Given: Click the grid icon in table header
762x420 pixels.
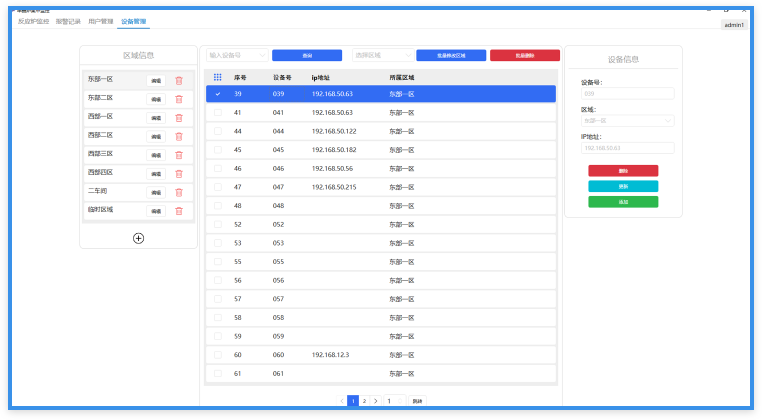Looking at the screenshot, I should pyautogui.click(x=218, y=76).
